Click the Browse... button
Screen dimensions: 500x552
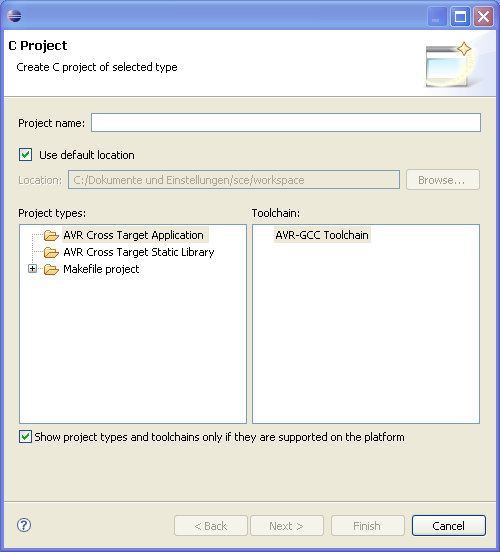[443, 180]
